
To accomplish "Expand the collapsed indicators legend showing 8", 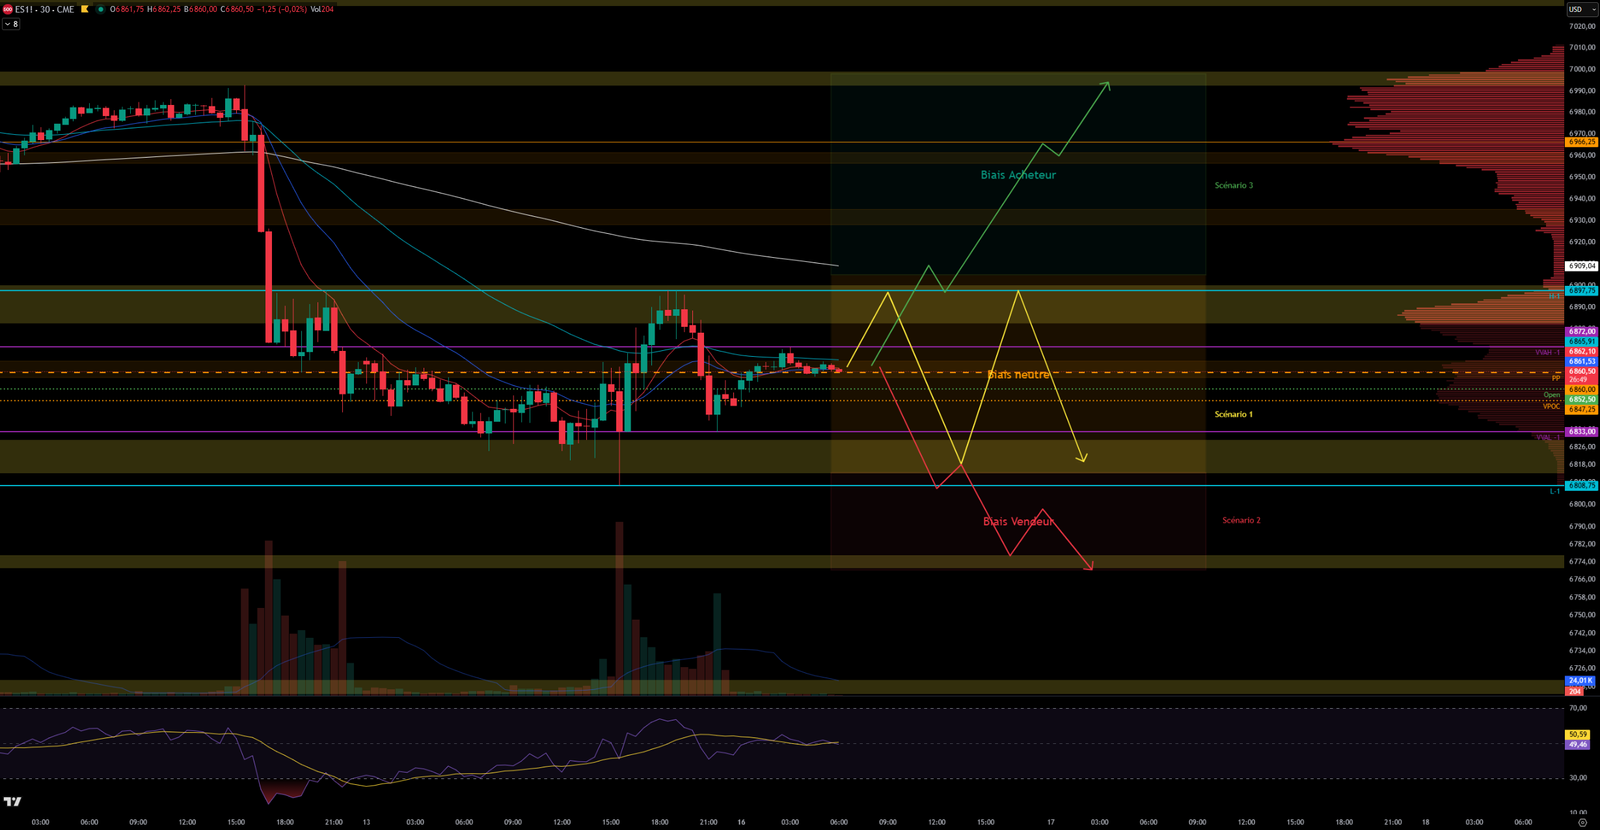I will point(11,24).
